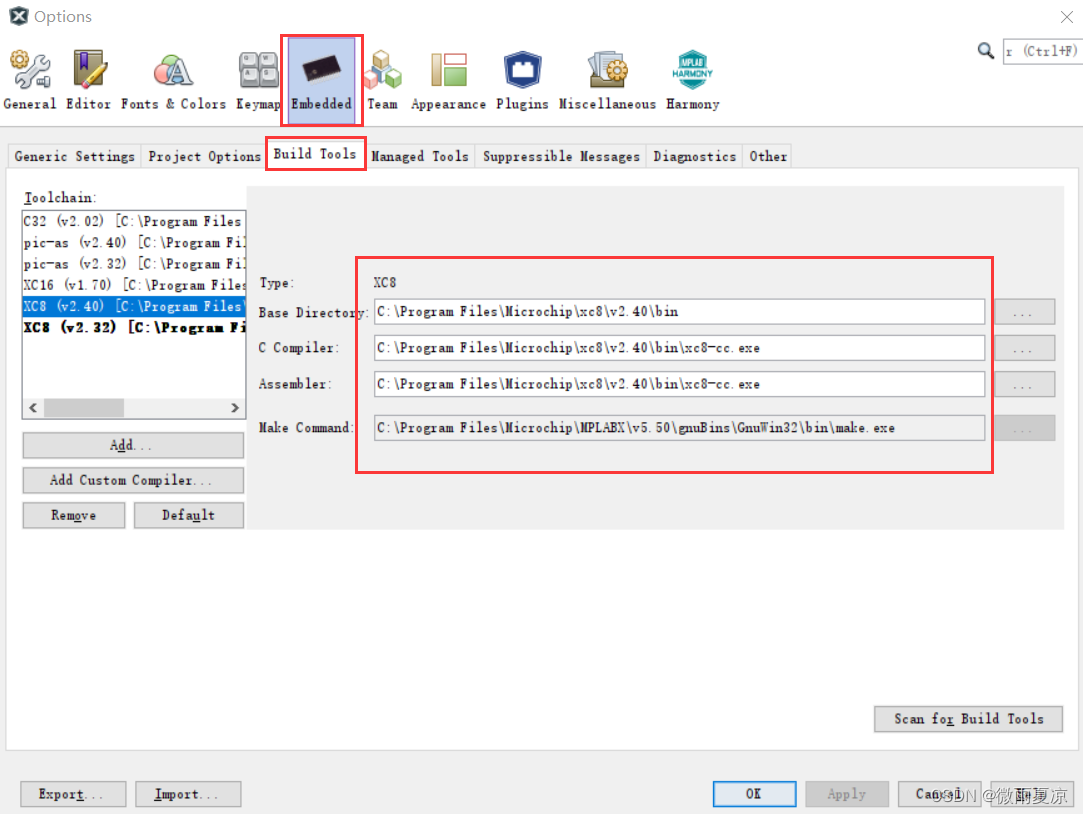Select pic-as (v2.32) toolchain
The image size is (1083, 814).
point(134,264)
